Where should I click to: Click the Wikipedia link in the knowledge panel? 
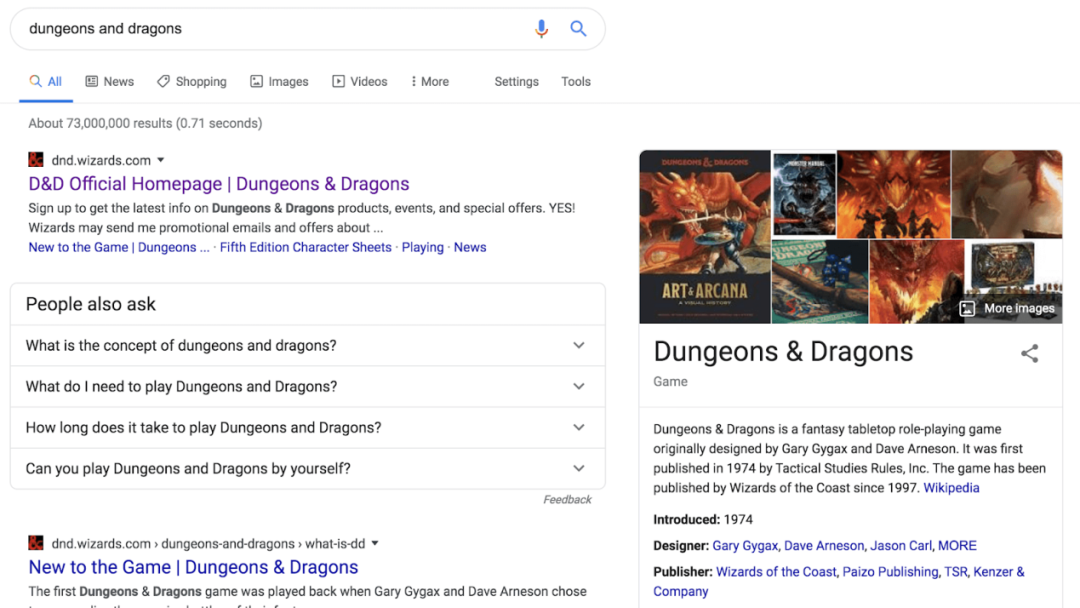tap(951, 488)
